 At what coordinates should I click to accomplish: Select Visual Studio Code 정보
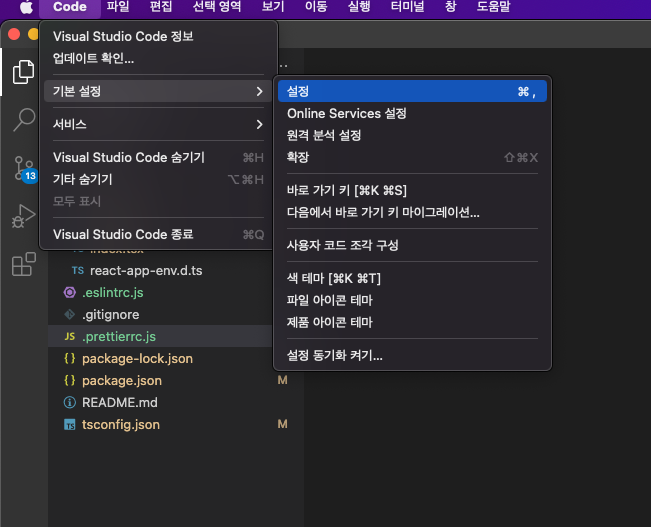click(158, 36)
